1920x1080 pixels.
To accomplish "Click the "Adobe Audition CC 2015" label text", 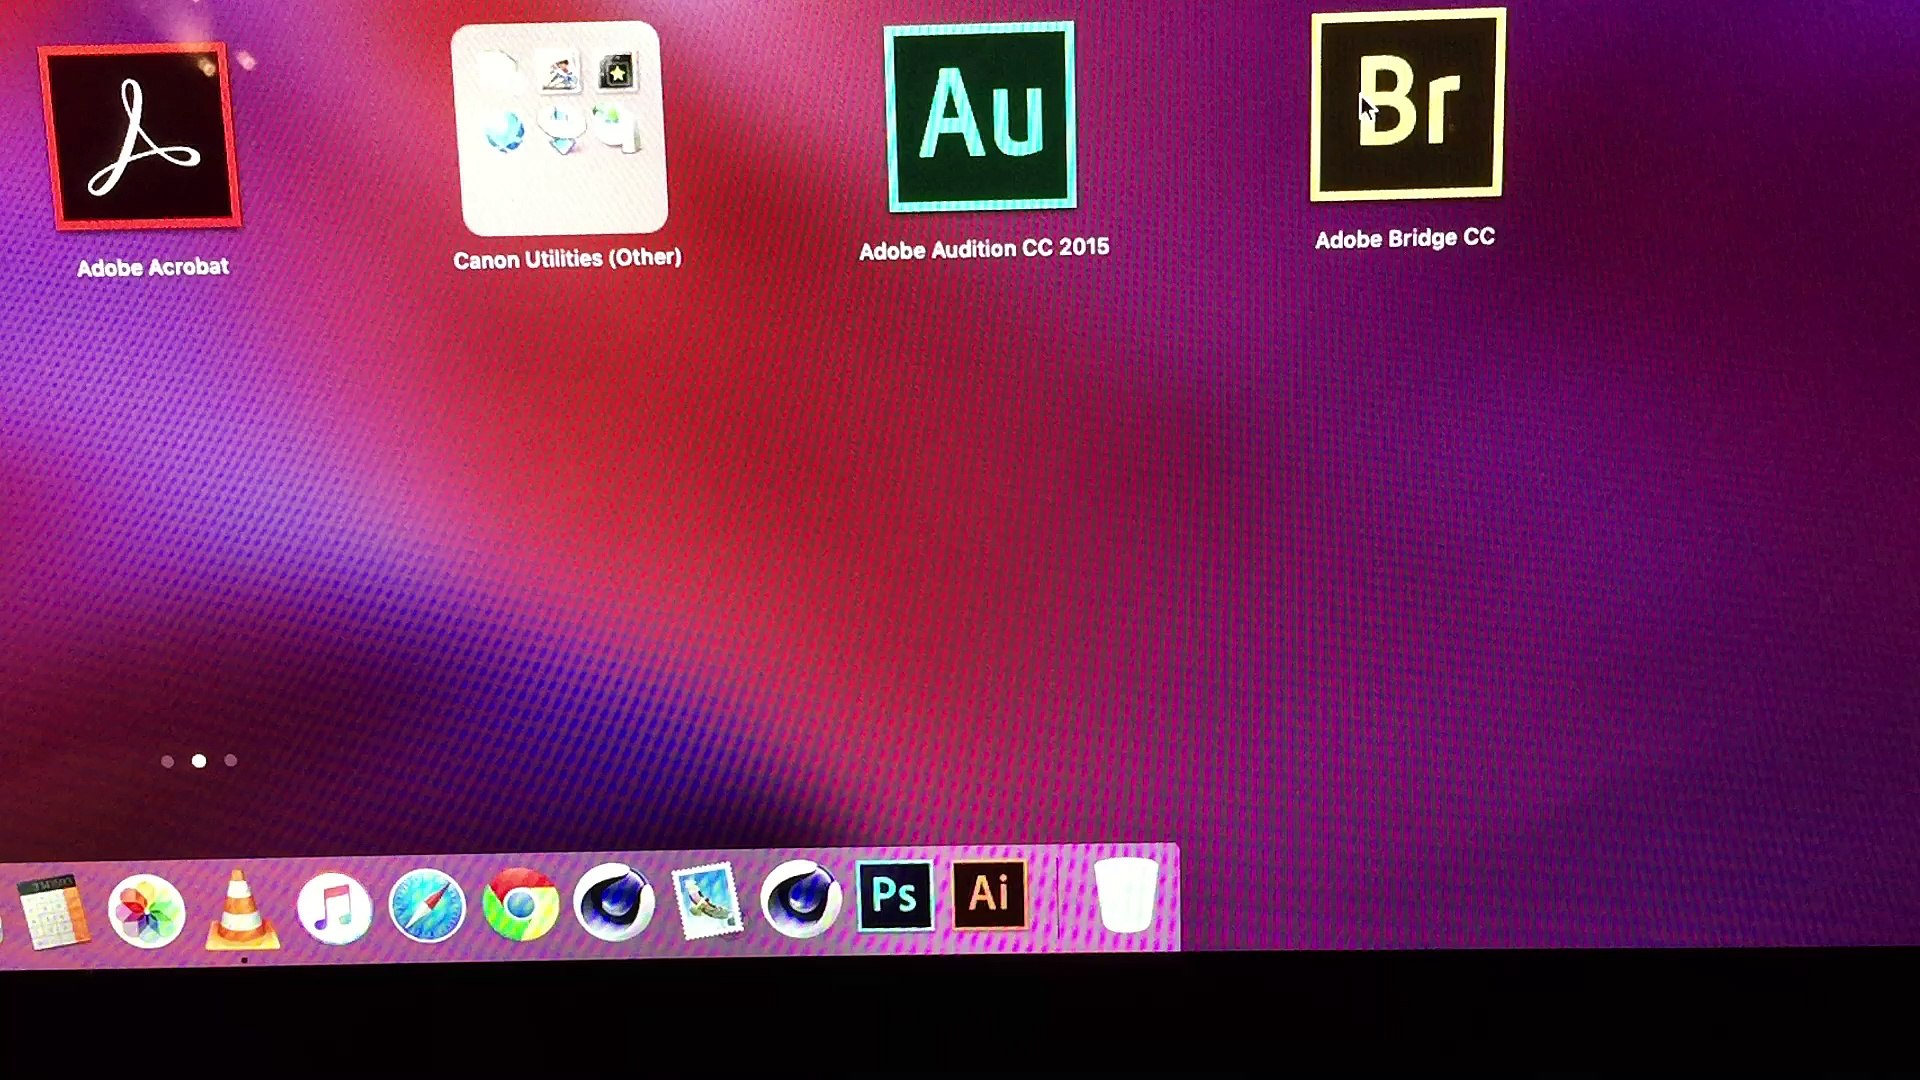I will [x=984, y=248].
